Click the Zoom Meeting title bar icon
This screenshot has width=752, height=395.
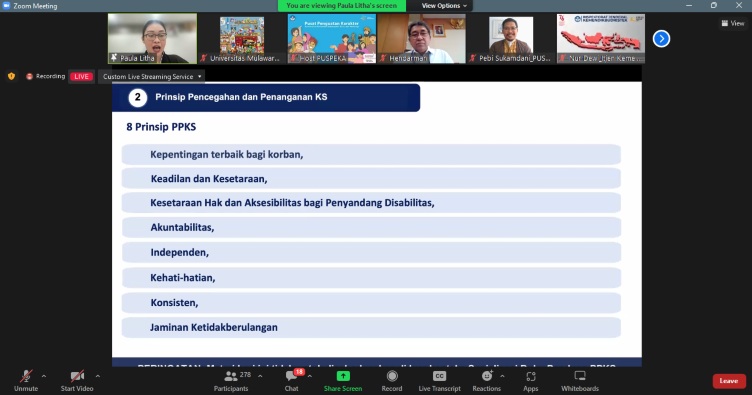(x=6, y=6)
